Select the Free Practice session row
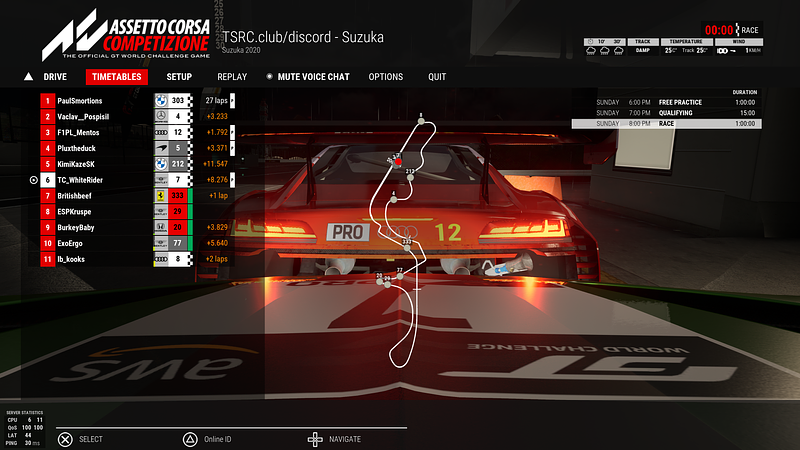Screen dimensions: 800x450 (x=666, y=102)
